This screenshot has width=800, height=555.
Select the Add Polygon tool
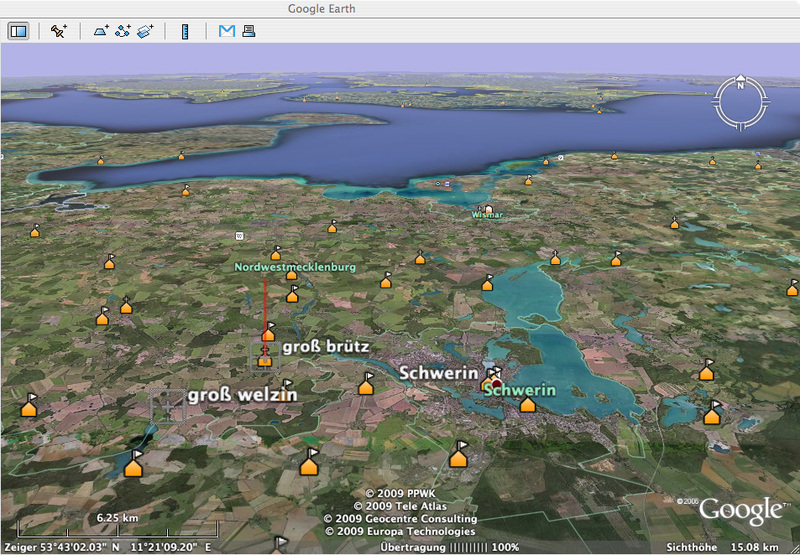pyautogui.click(x=101, y=31)
